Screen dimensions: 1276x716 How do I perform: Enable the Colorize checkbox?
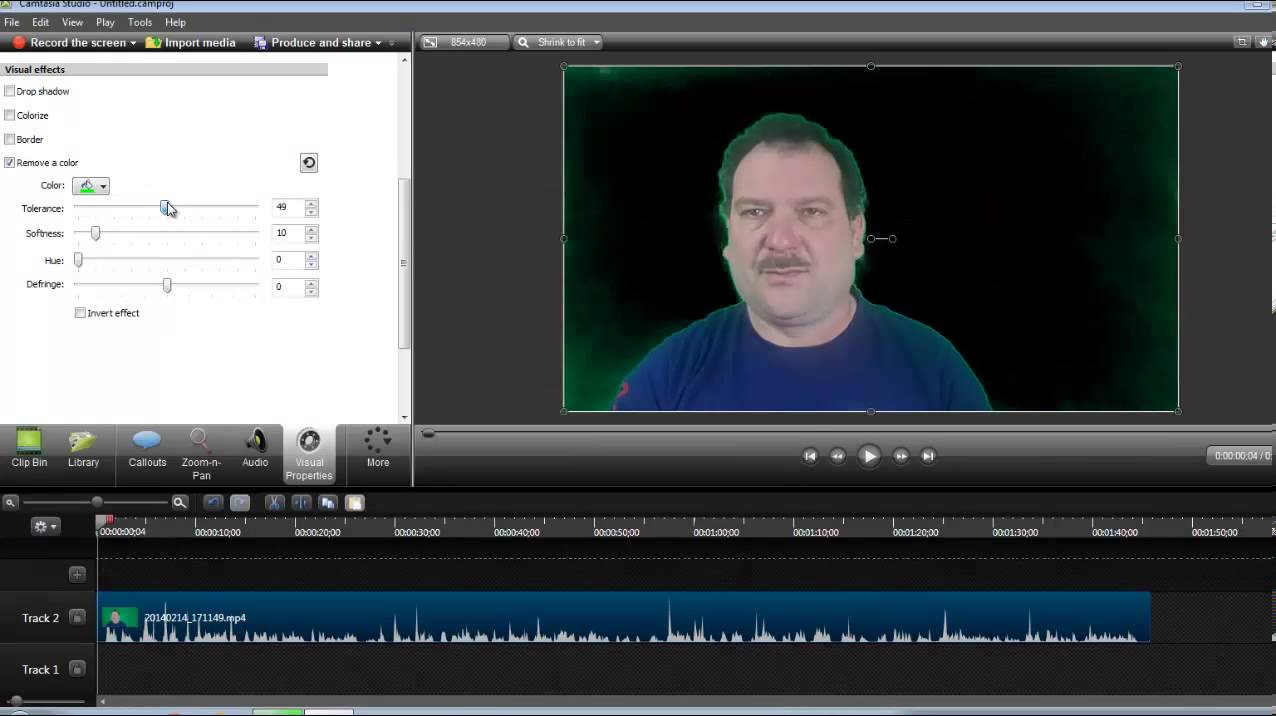10,115
